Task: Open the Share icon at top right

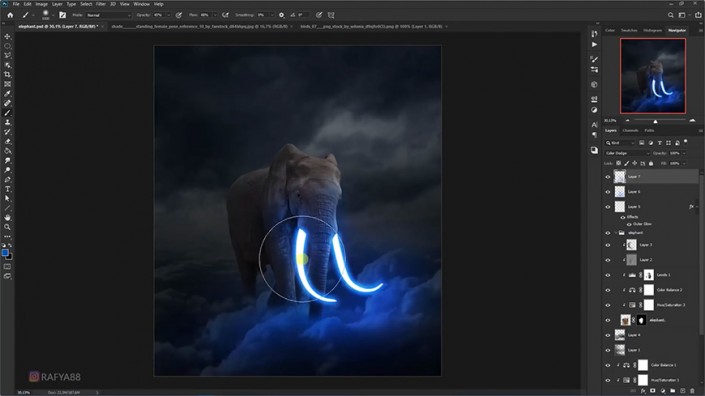Action: pos(698,15)
